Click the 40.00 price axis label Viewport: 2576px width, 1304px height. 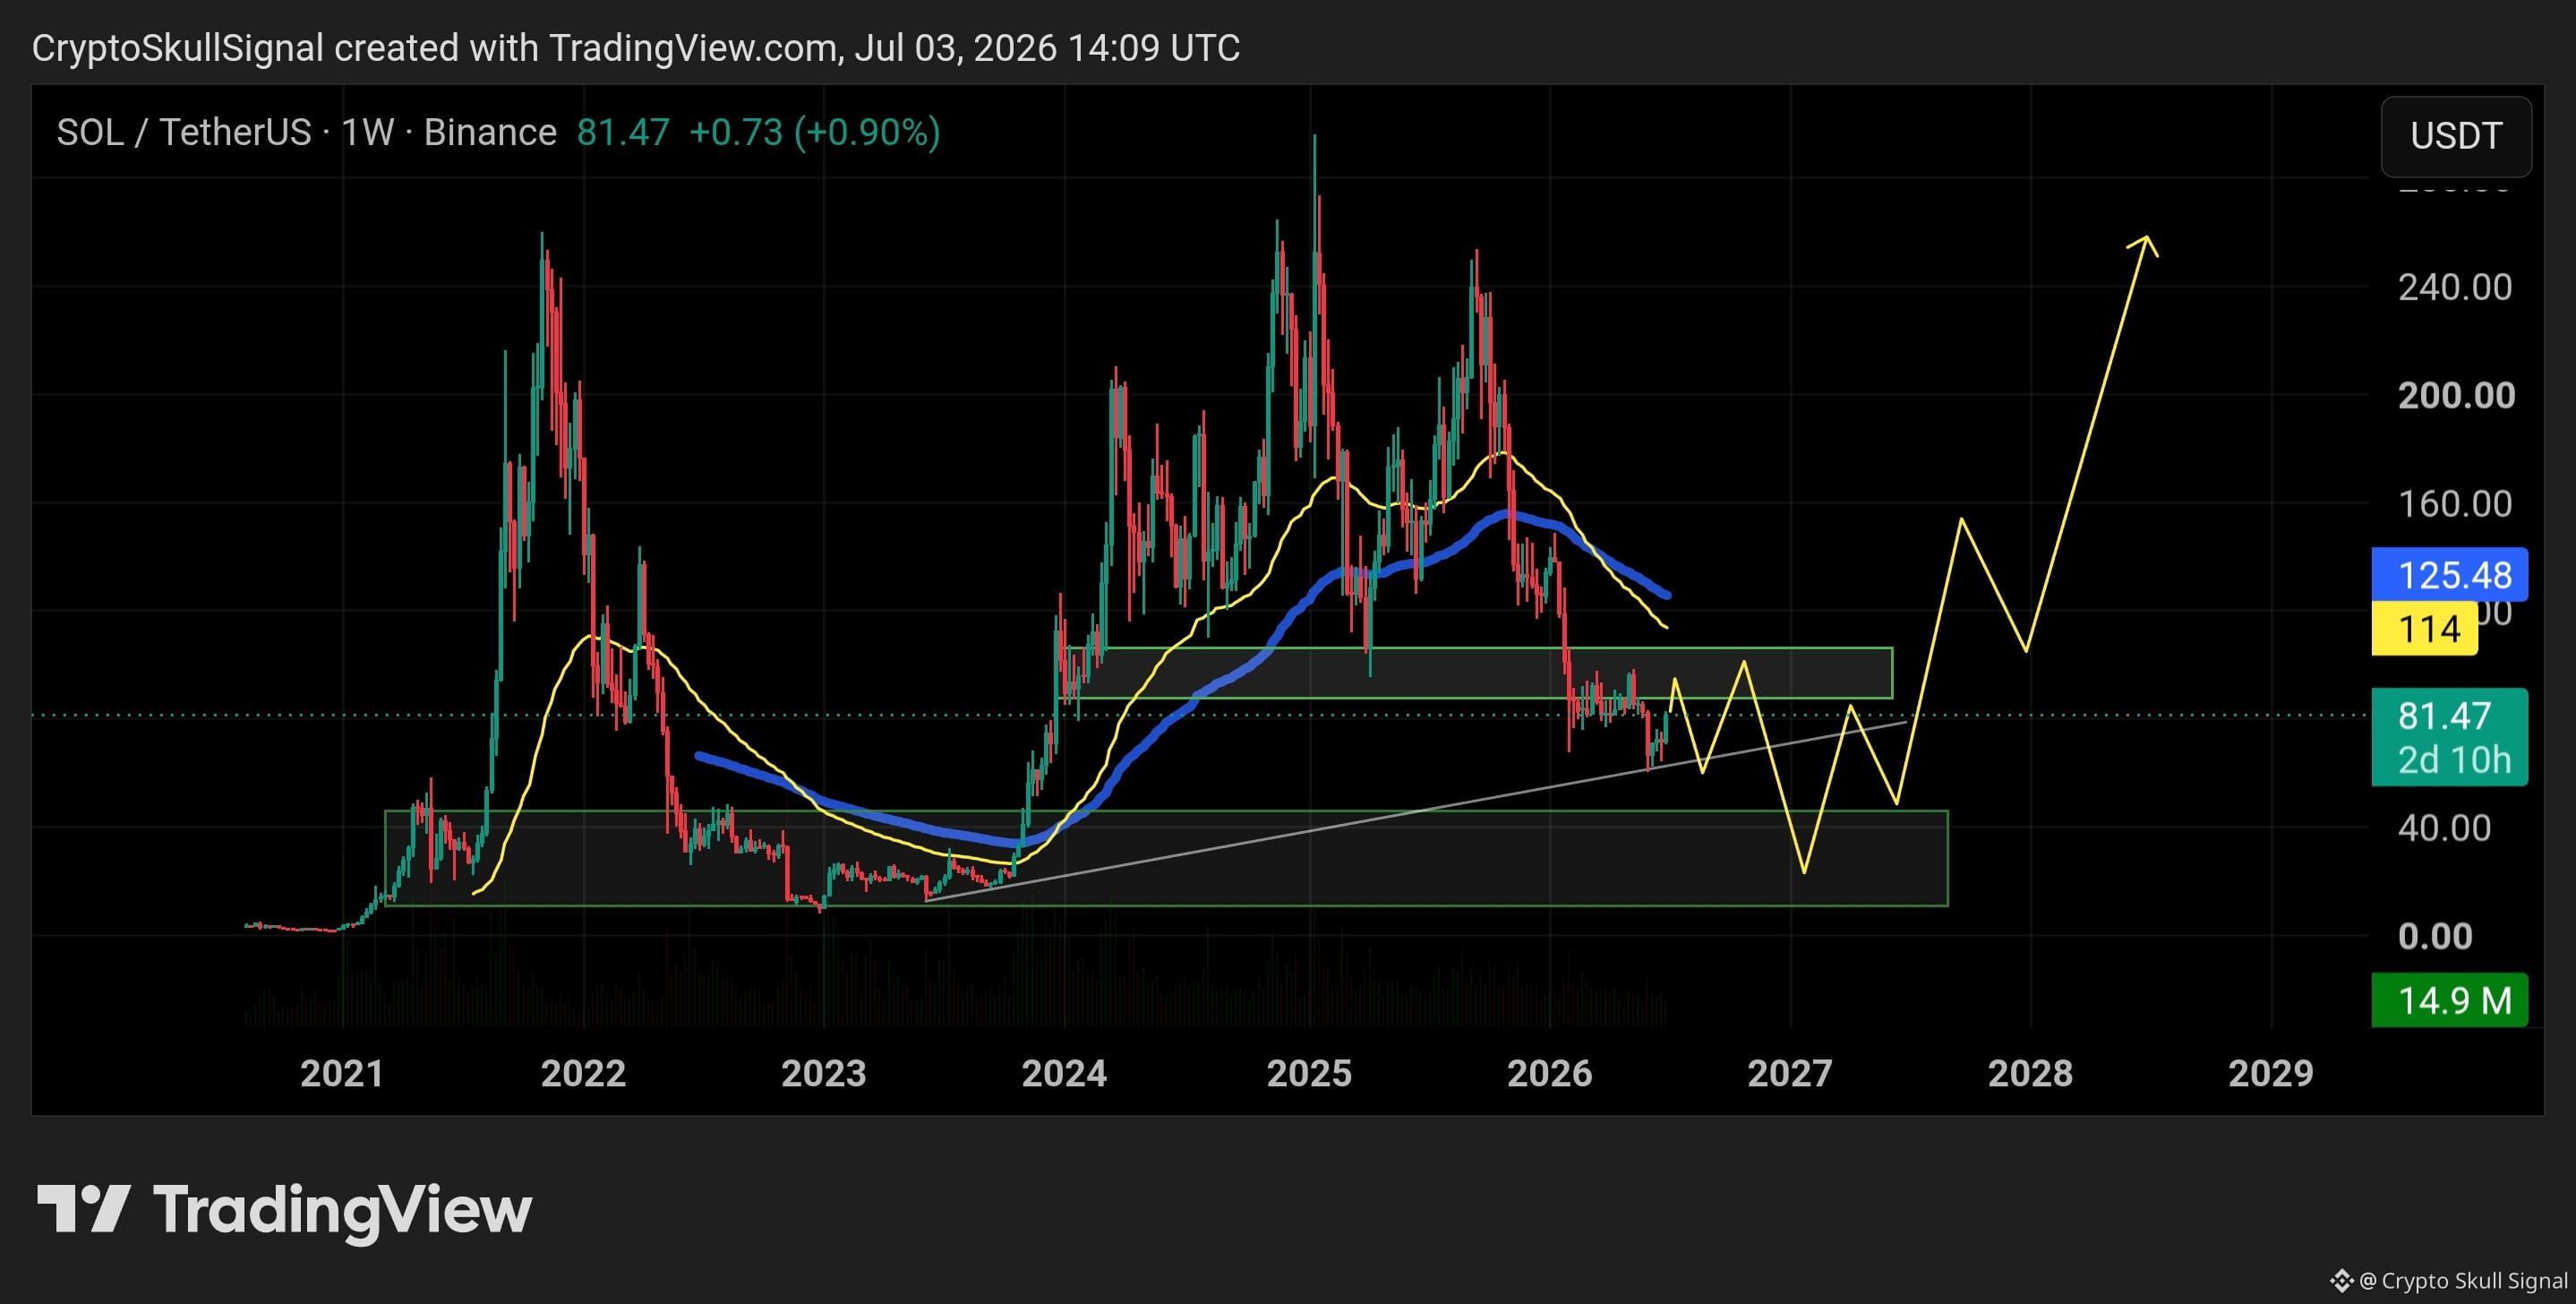pyautogui.click(x=2444, y=828)
